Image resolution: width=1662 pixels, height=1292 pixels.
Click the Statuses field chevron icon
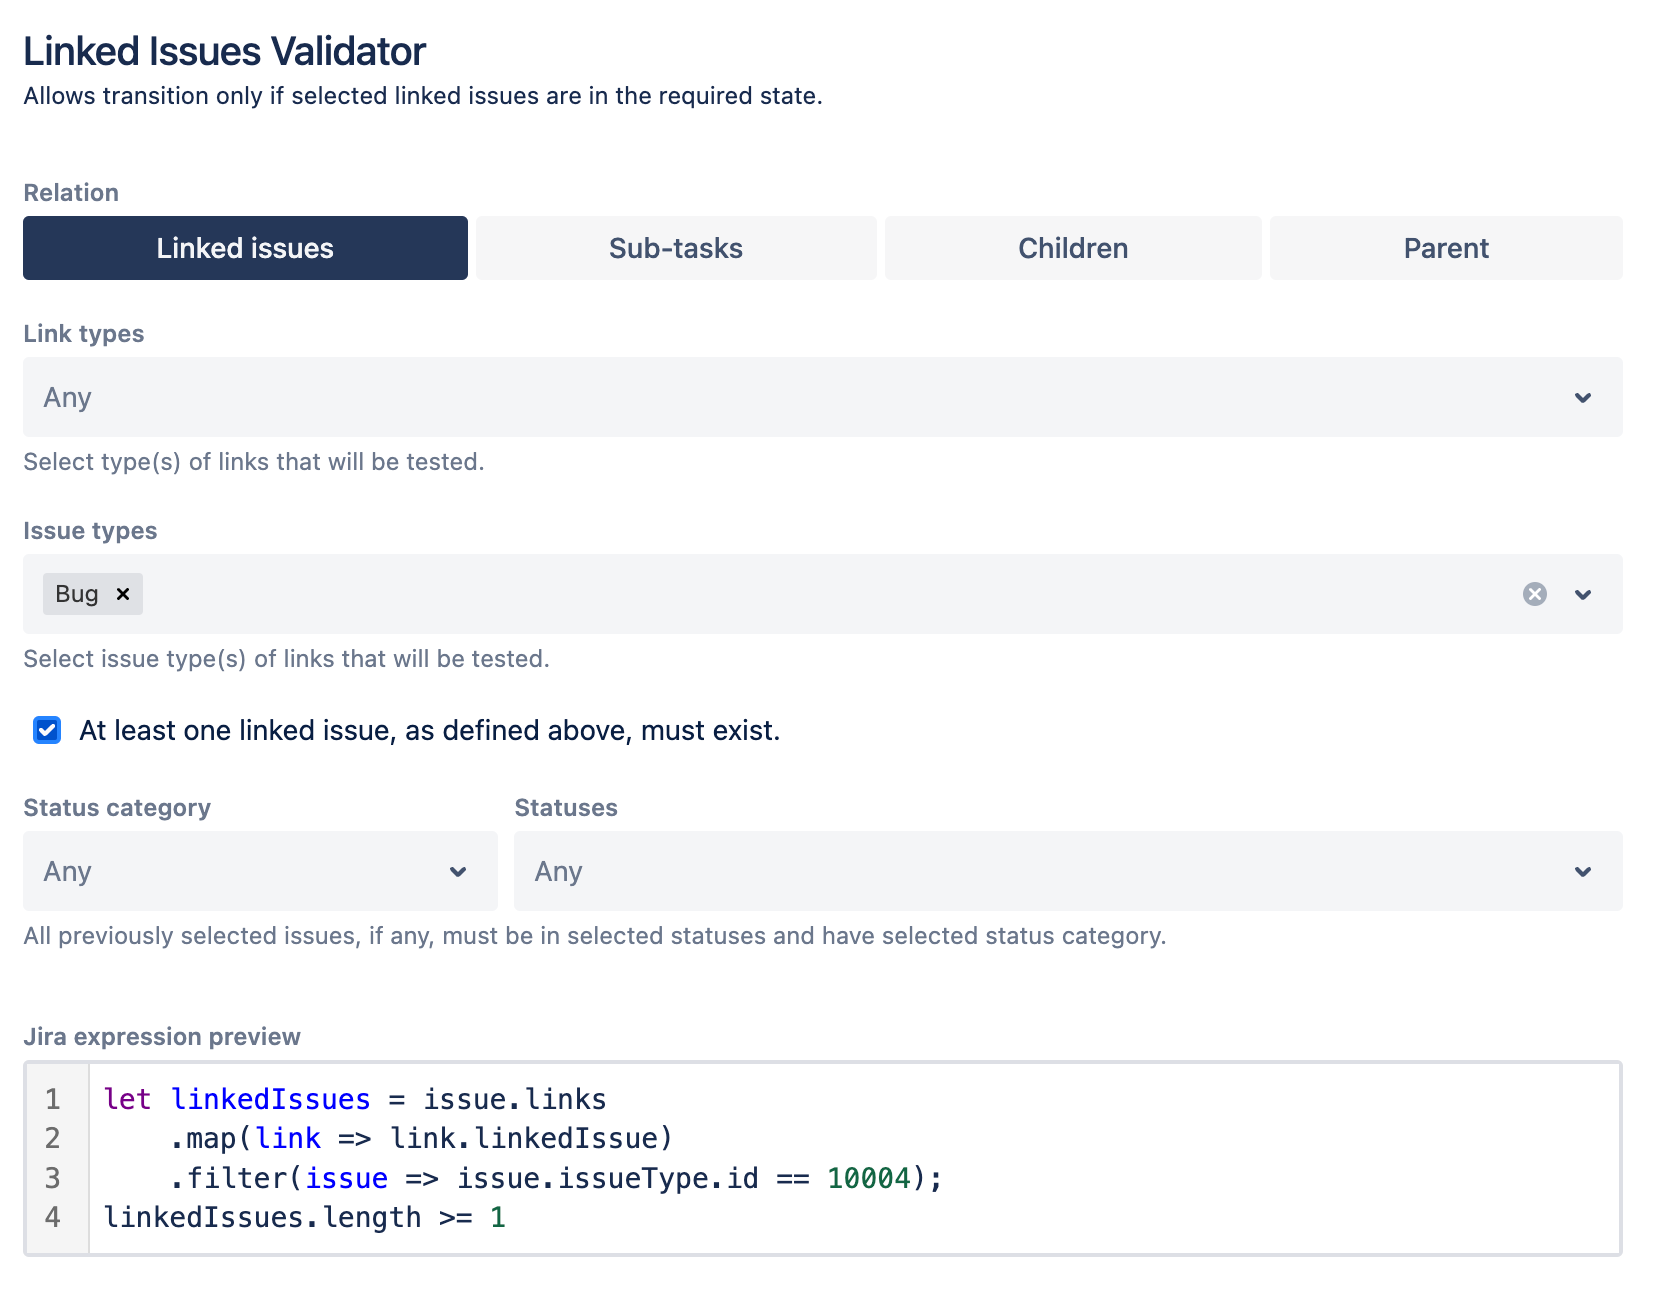1584,872
